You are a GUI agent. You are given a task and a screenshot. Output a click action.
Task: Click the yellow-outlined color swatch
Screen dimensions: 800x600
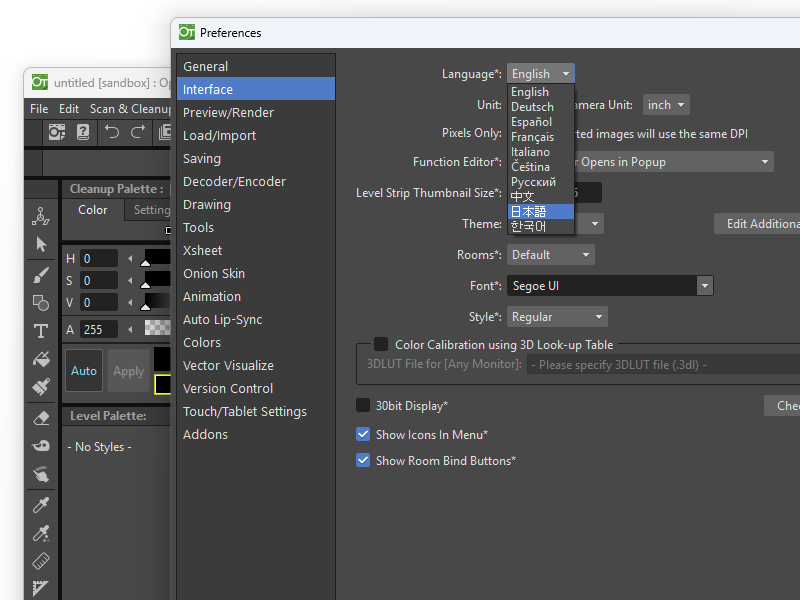click(163, 384)
